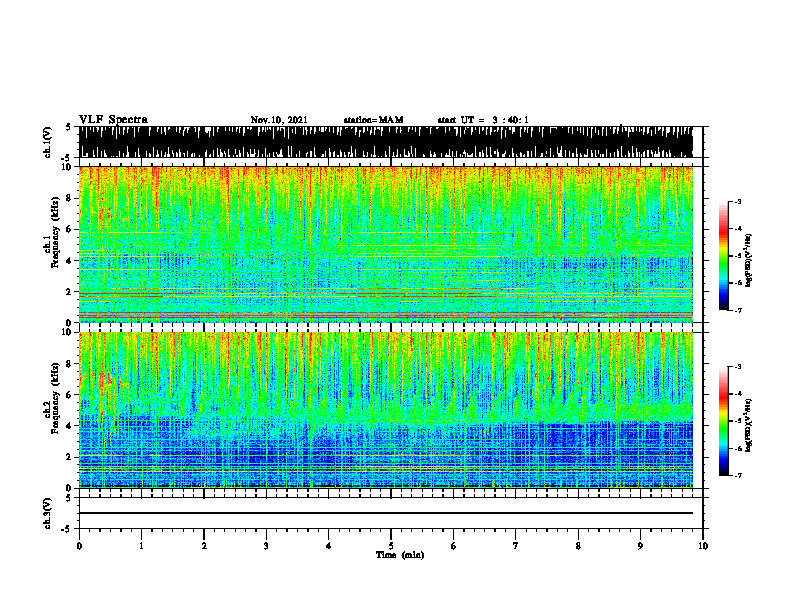
Task: Click the ch.1 colorbar "-7" bottom tick value
Action: point(737,310)
